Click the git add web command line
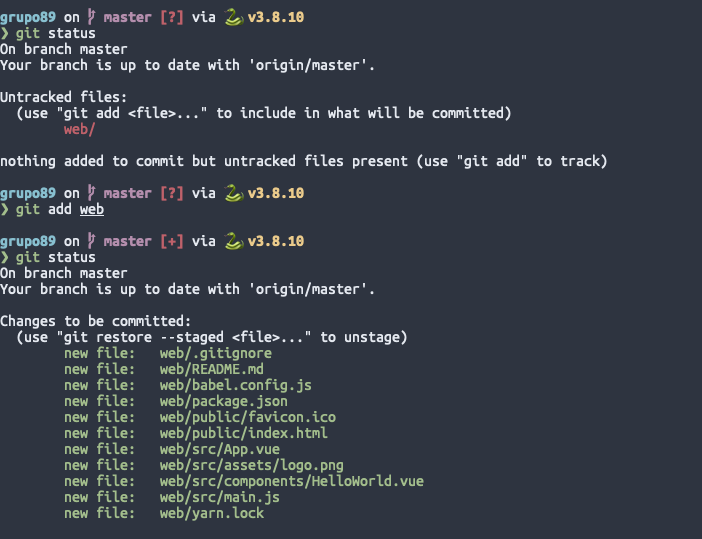This screenshot has height=539, width=702. pos(52,210)
